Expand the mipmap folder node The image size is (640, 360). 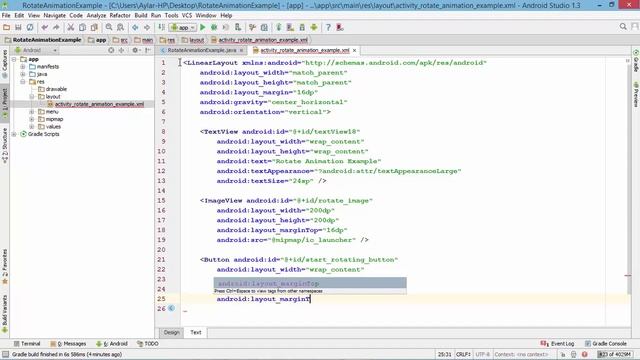tap(32, 119)
